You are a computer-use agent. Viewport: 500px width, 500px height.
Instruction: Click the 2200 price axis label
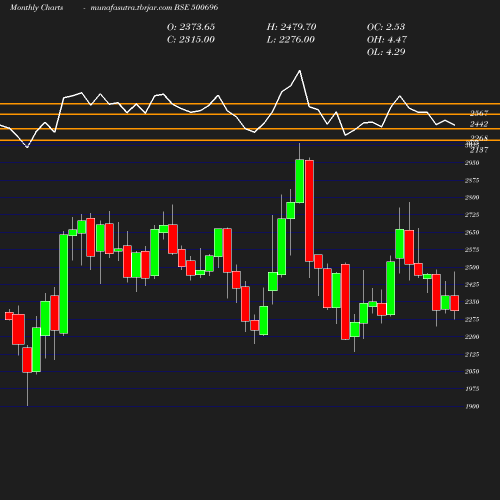point(472,337)
